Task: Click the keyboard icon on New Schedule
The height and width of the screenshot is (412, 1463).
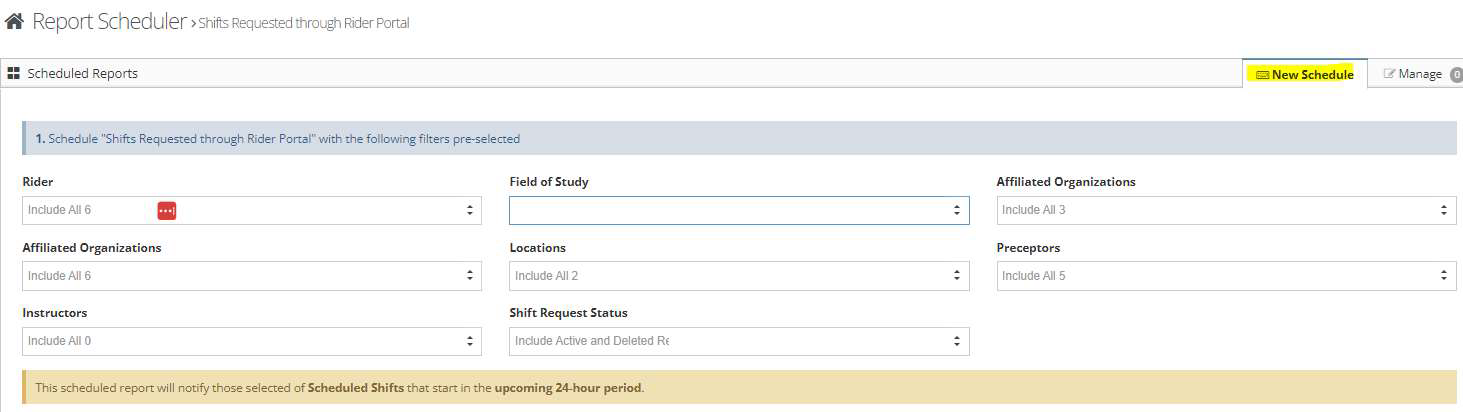Action: [1262, 75]
